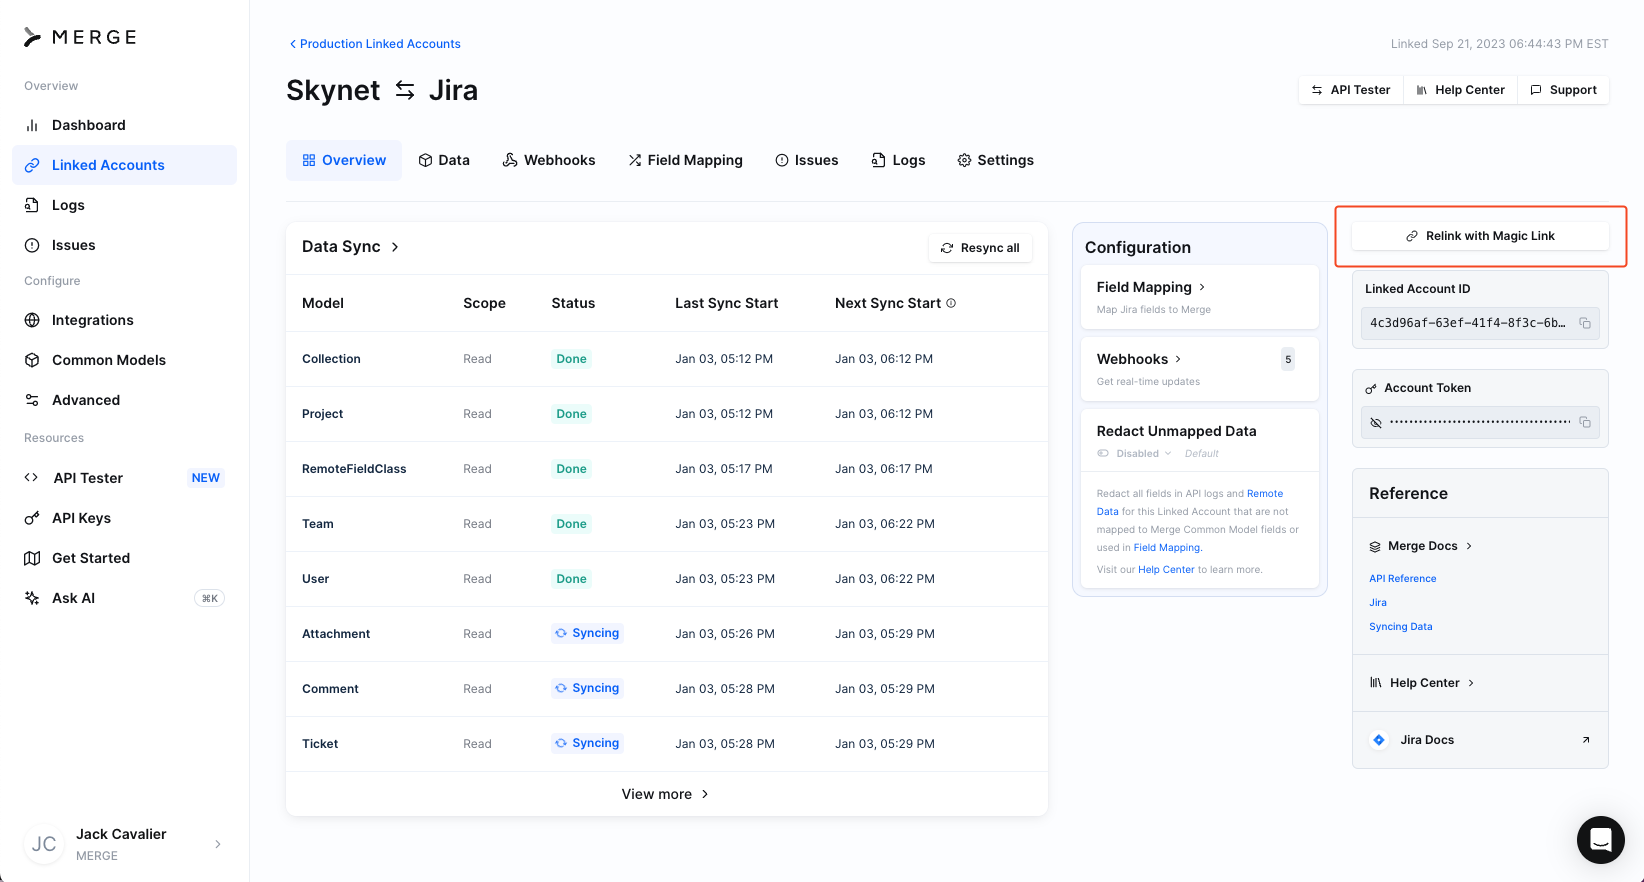Screen dimensions: 1644x882
Task: Expand Jack Cavalier account menu
Action: (218, 844)
